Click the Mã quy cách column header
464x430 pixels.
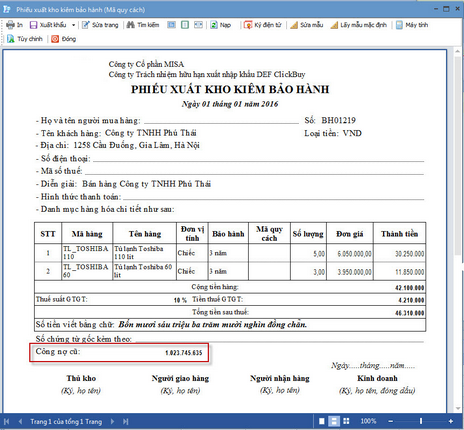(x=269, y=234)
